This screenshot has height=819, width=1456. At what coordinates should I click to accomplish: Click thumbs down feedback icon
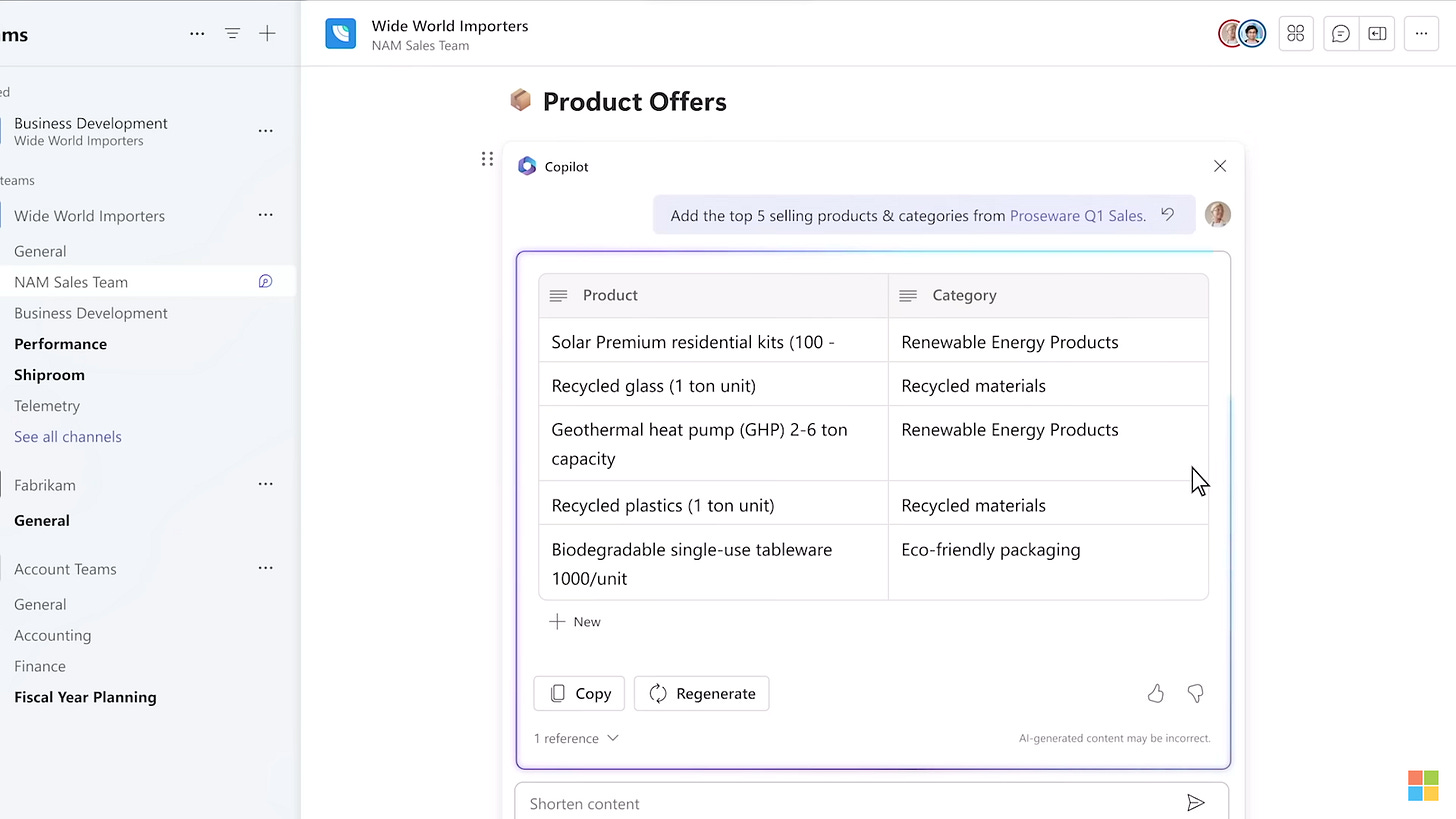(x=1195, y=693)
